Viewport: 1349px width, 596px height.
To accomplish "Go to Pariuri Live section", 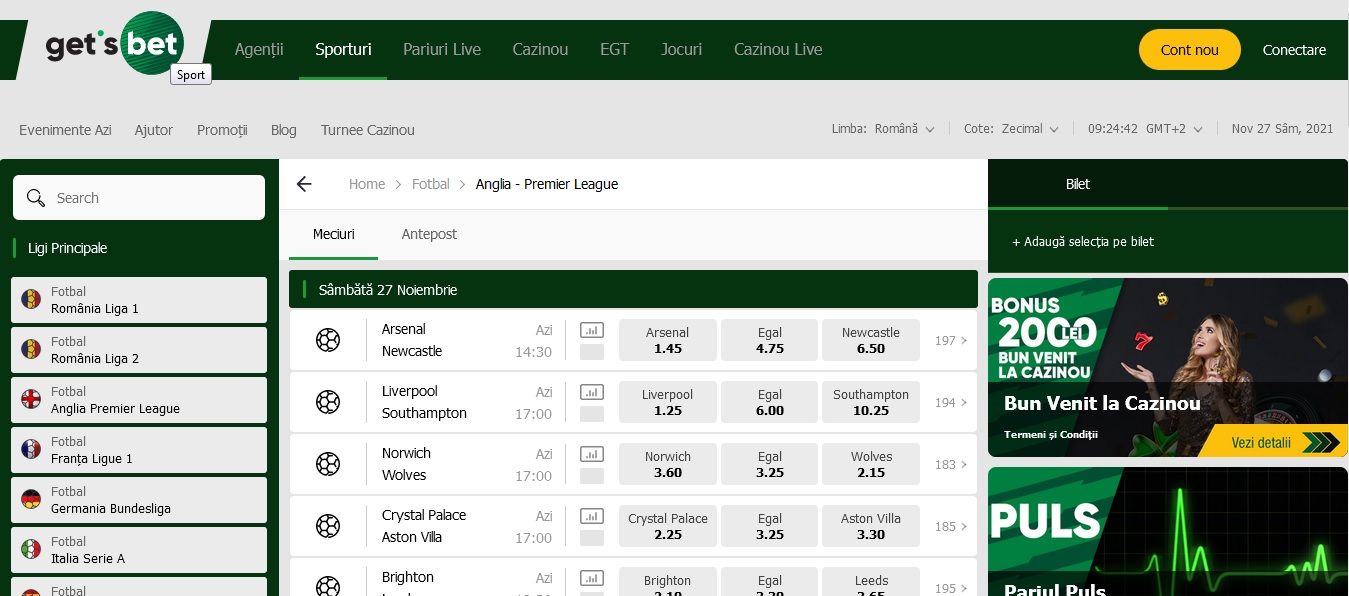I will (442, 49).
